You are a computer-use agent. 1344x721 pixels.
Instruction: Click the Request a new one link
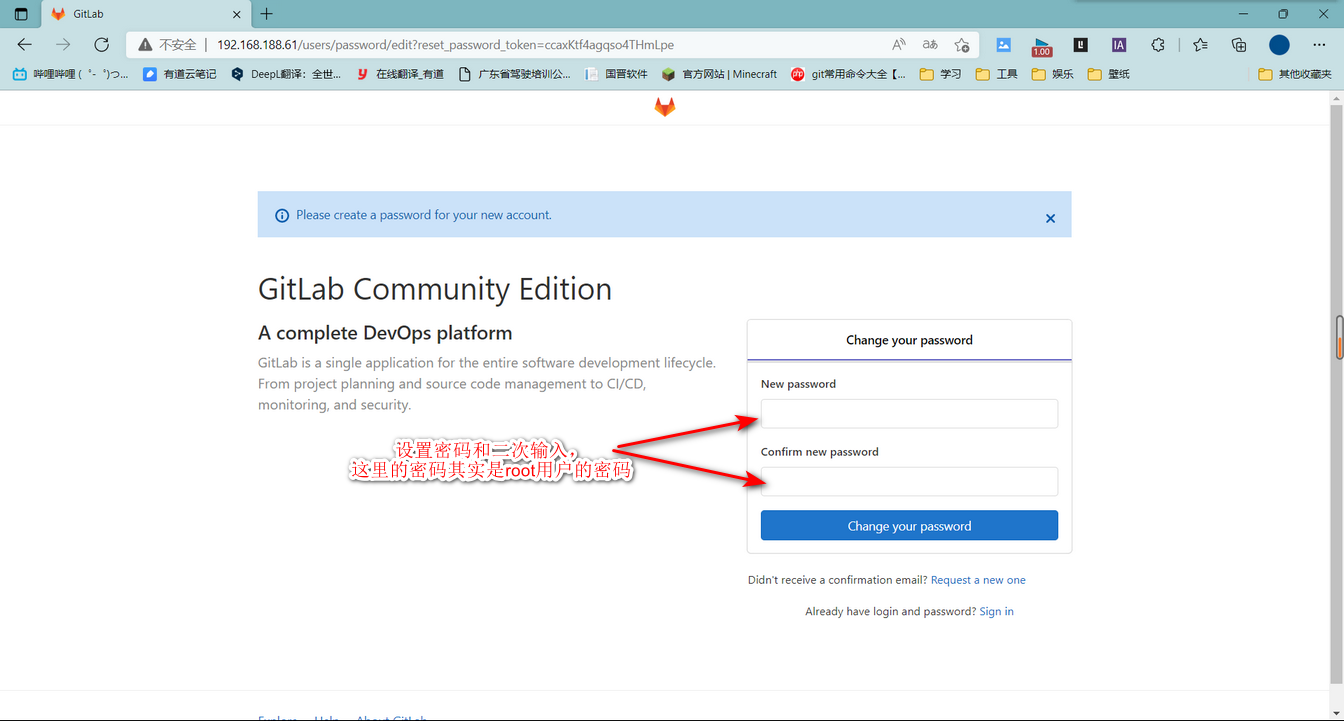click(978, 579)
